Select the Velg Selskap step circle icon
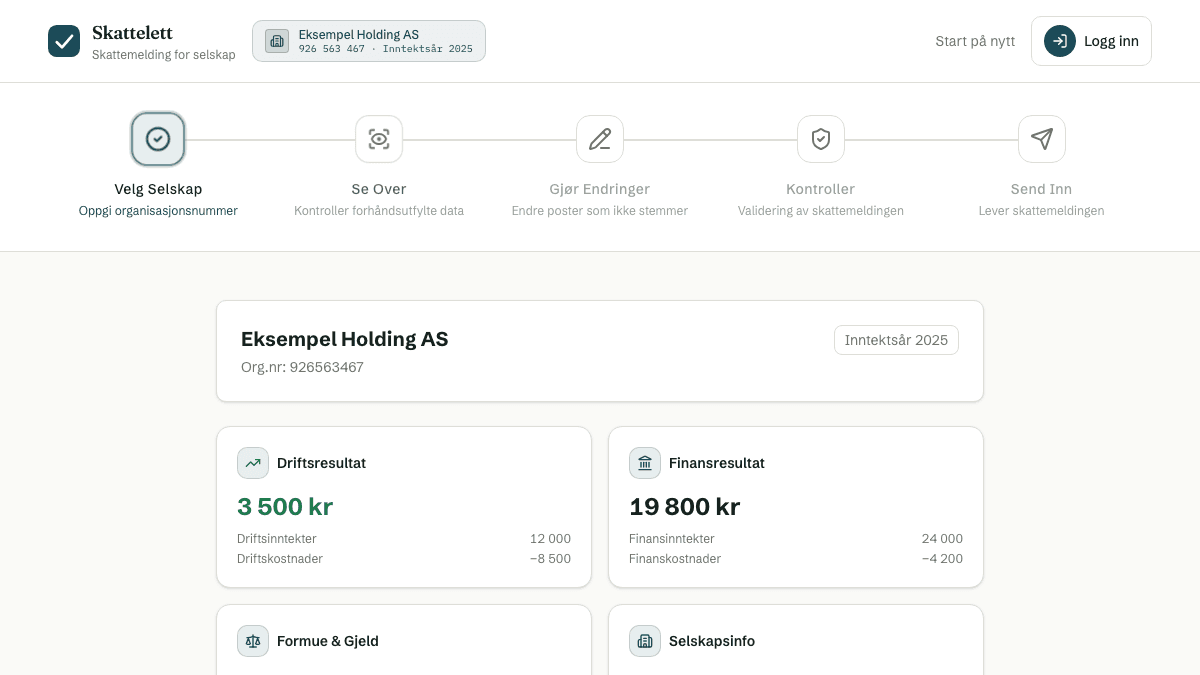Image resolution: width=1200 pixels, height=675 pixels. click(x=158, y=139)
